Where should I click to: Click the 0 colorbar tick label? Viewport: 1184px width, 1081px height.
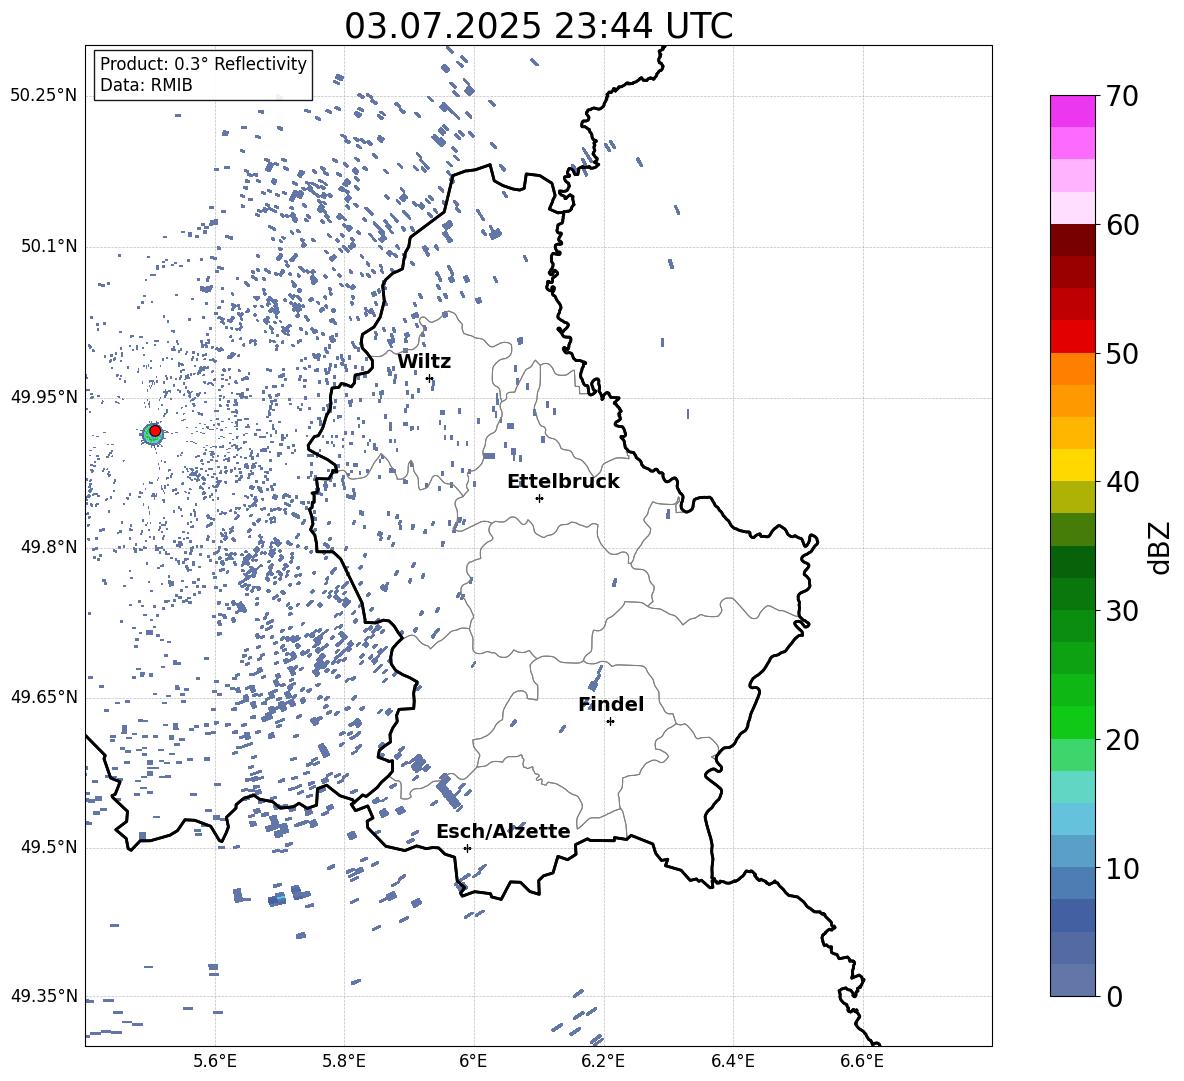pos(1114,996)
